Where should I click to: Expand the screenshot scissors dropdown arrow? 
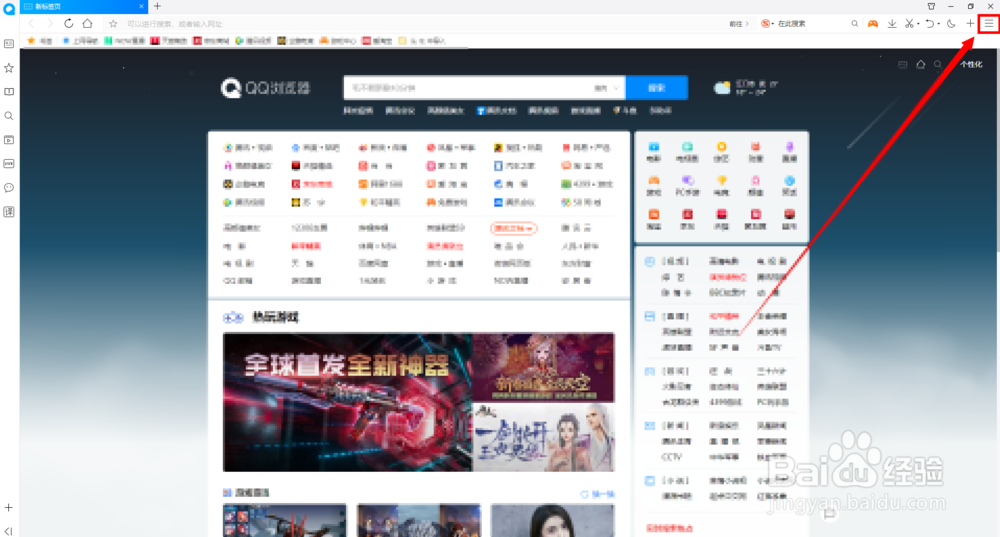point(918,24)
